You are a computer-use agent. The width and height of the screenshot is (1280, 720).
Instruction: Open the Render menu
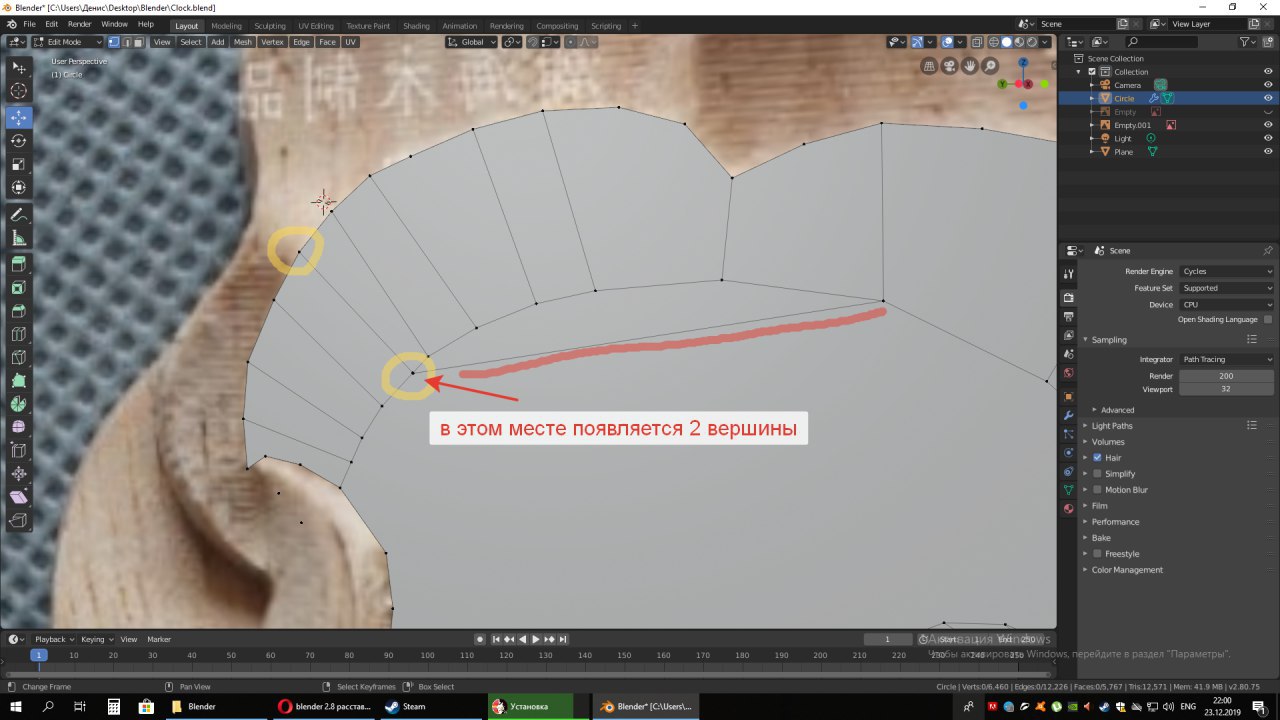click(x=79, y=23)
